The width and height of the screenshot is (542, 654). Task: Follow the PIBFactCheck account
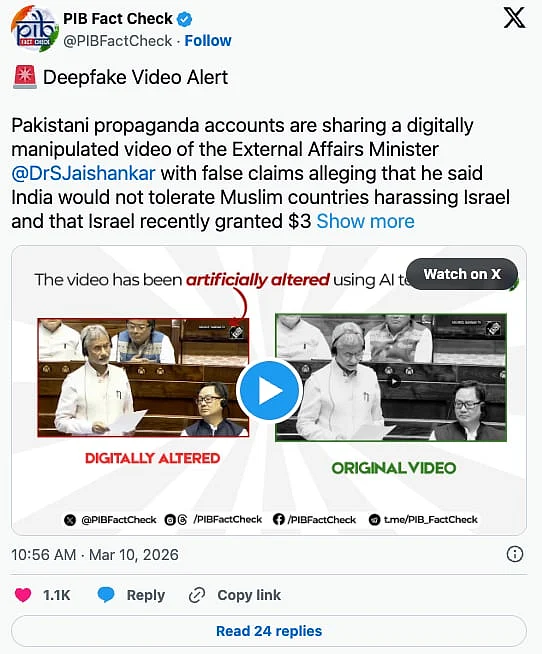point(208,41)
